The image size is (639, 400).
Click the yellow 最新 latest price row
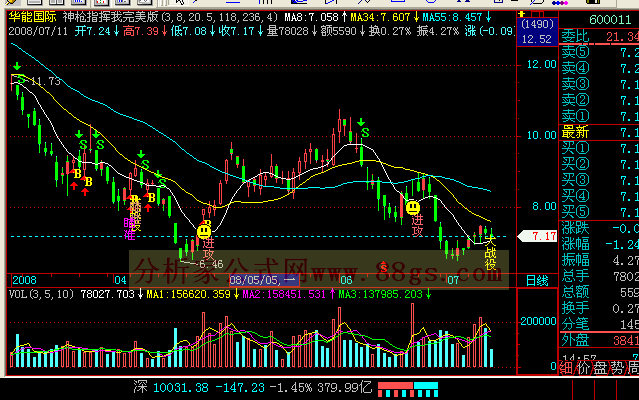point(599,132)
